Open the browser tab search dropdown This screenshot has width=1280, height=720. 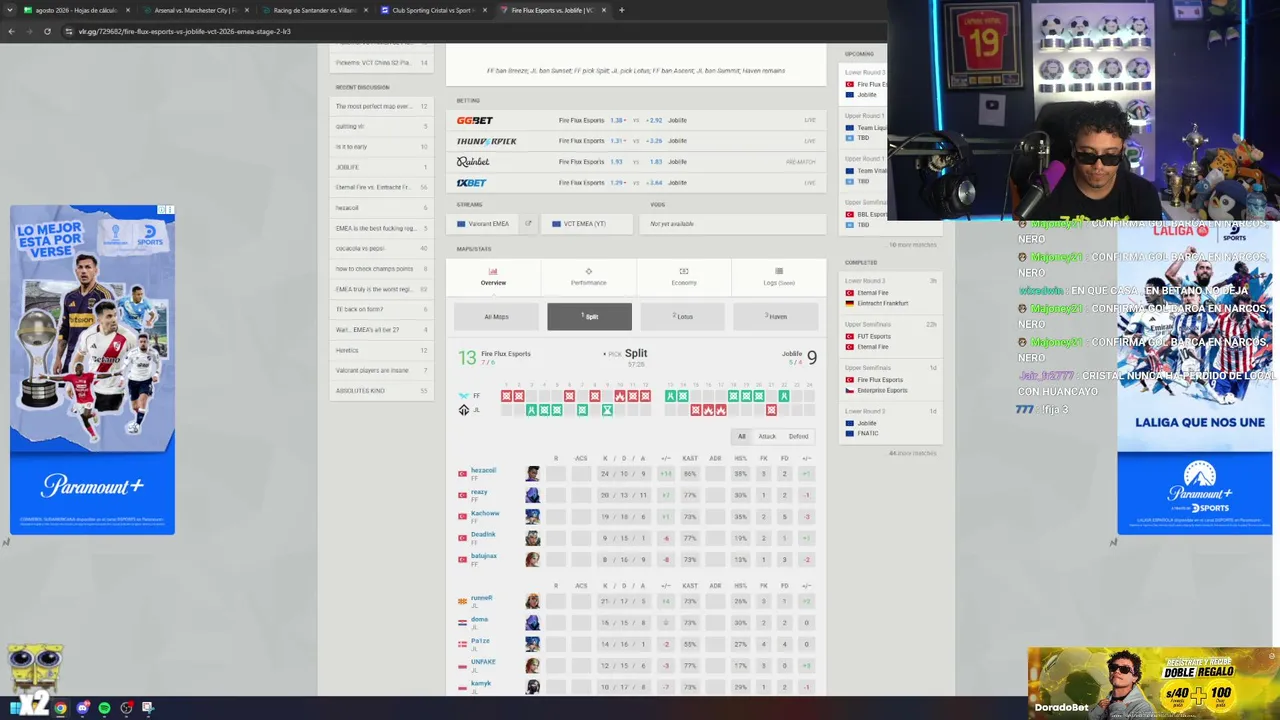pos(10,10)
